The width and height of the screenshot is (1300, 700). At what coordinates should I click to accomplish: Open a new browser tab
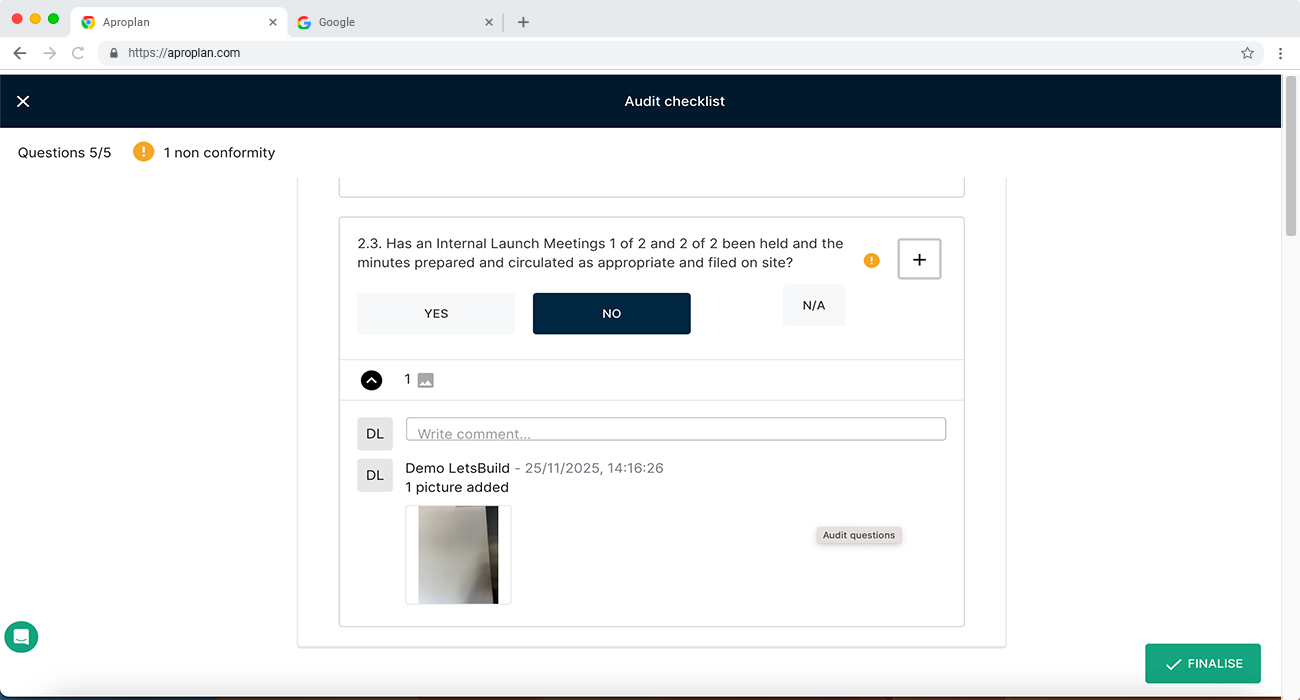click(x=523, y=22)
